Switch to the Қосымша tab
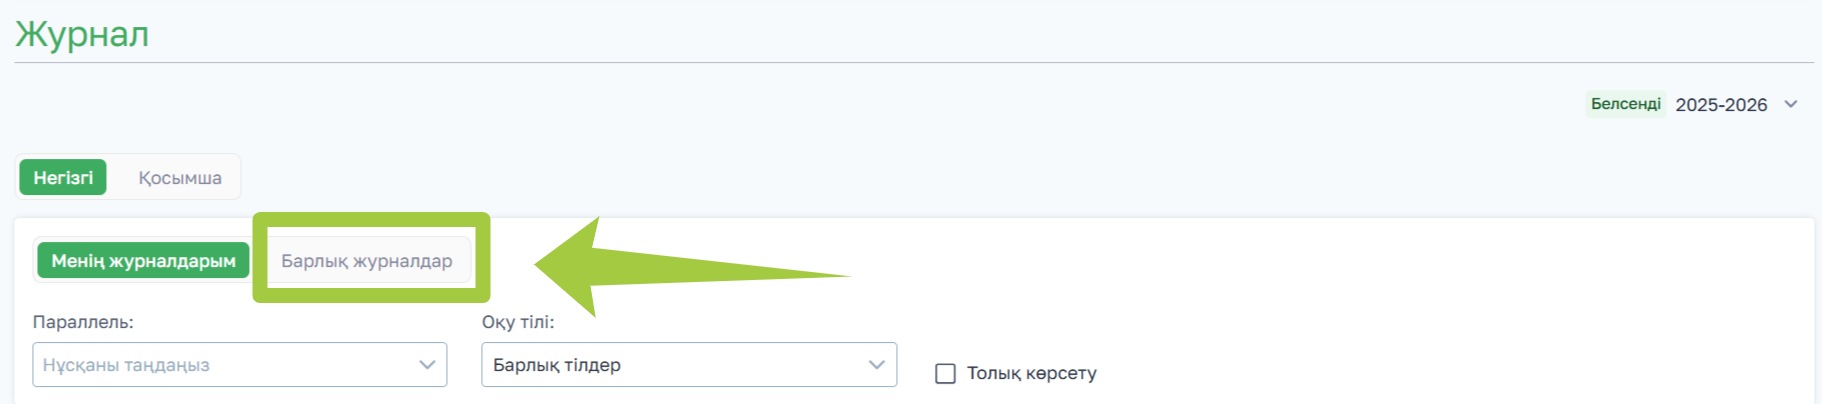The image size is (1822, 404). click(x=180, y=178)
